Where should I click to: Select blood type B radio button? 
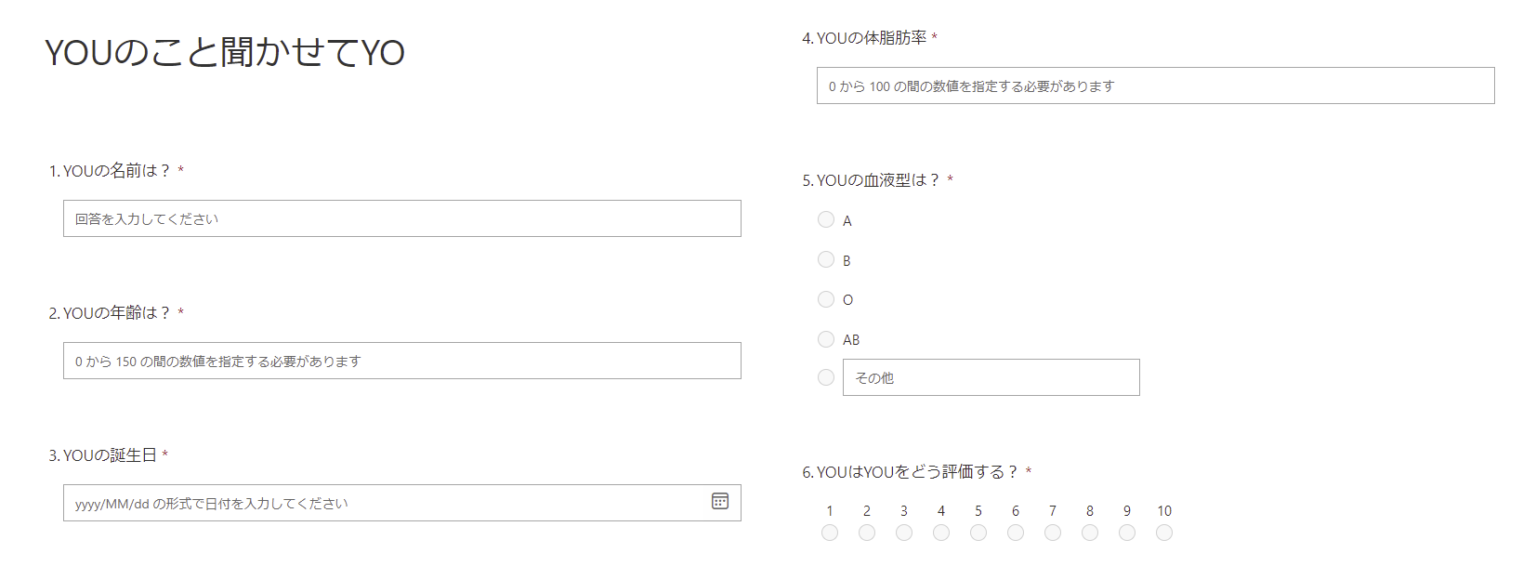826,260
